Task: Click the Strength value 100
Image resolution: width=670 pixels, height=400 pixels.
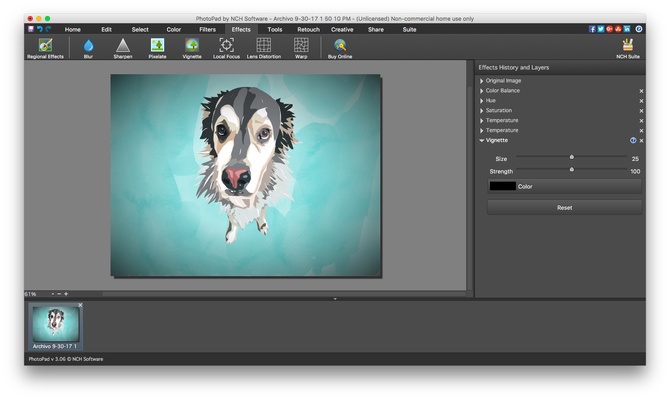Action: click(x=635, y=171)
